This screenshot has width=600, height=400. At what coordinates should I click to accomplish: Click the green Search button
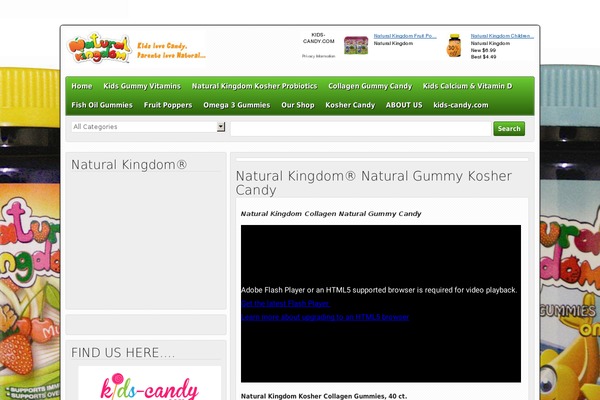coord(509,129)
